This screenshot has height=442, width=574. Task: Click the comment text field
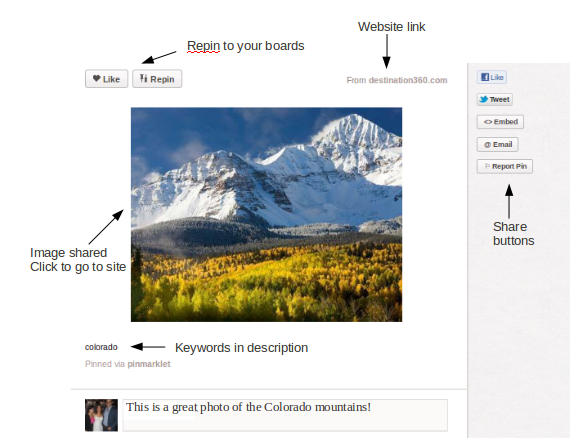click(285, 415)
